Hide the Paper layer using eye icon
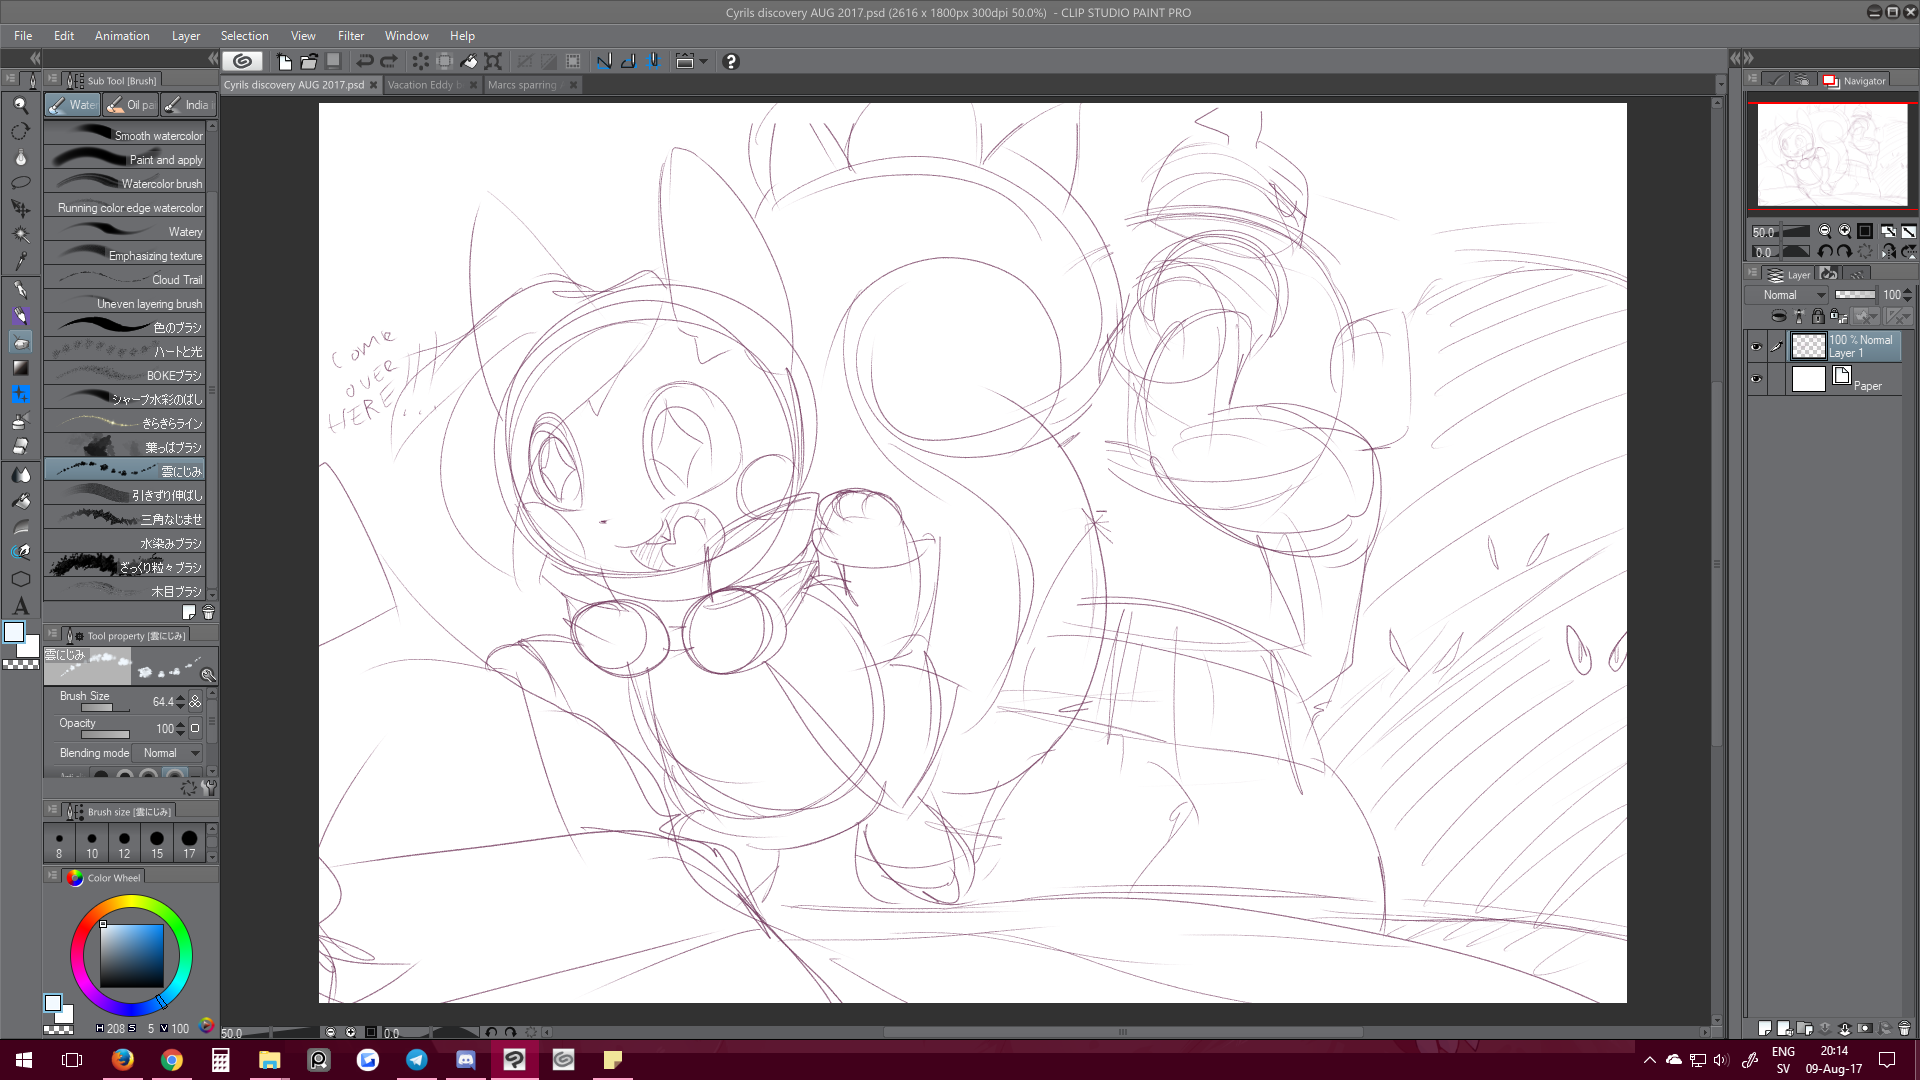 [1756, 379]
